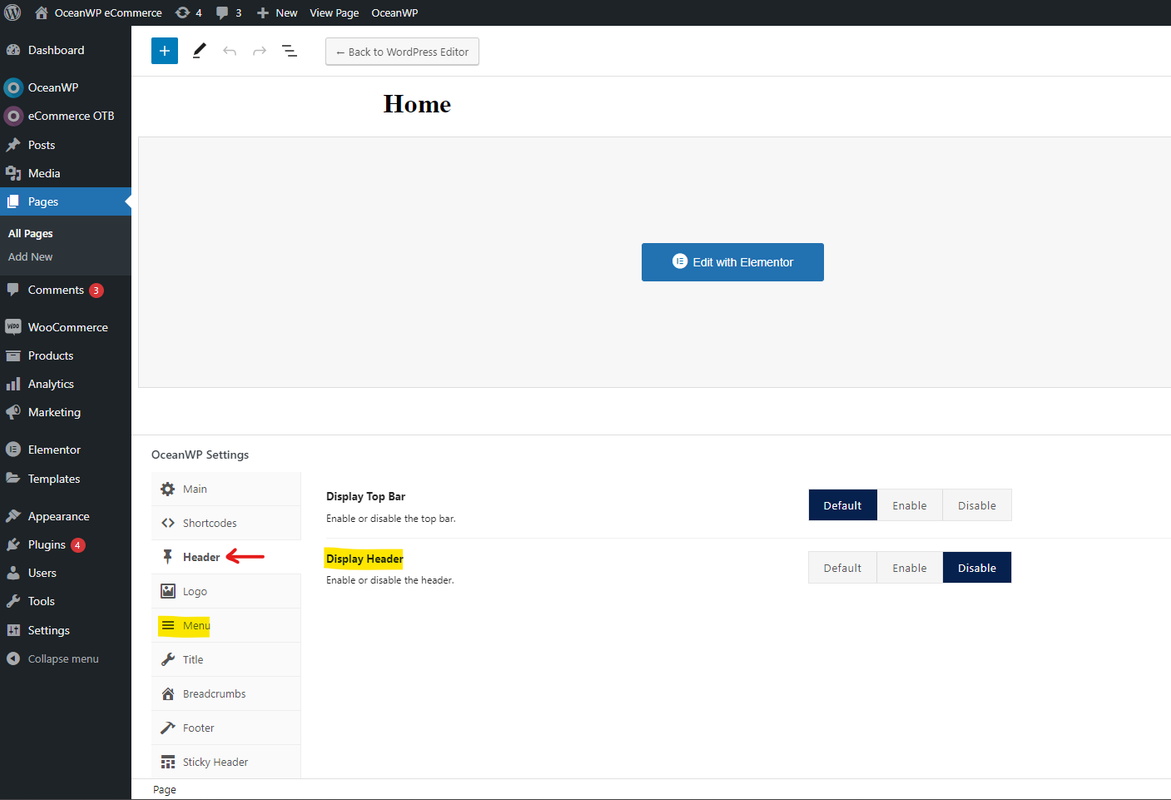Click the Undo arrow in the editor toolbar
This screenshot has height=800, width=1171.
[x=229, y=51]
